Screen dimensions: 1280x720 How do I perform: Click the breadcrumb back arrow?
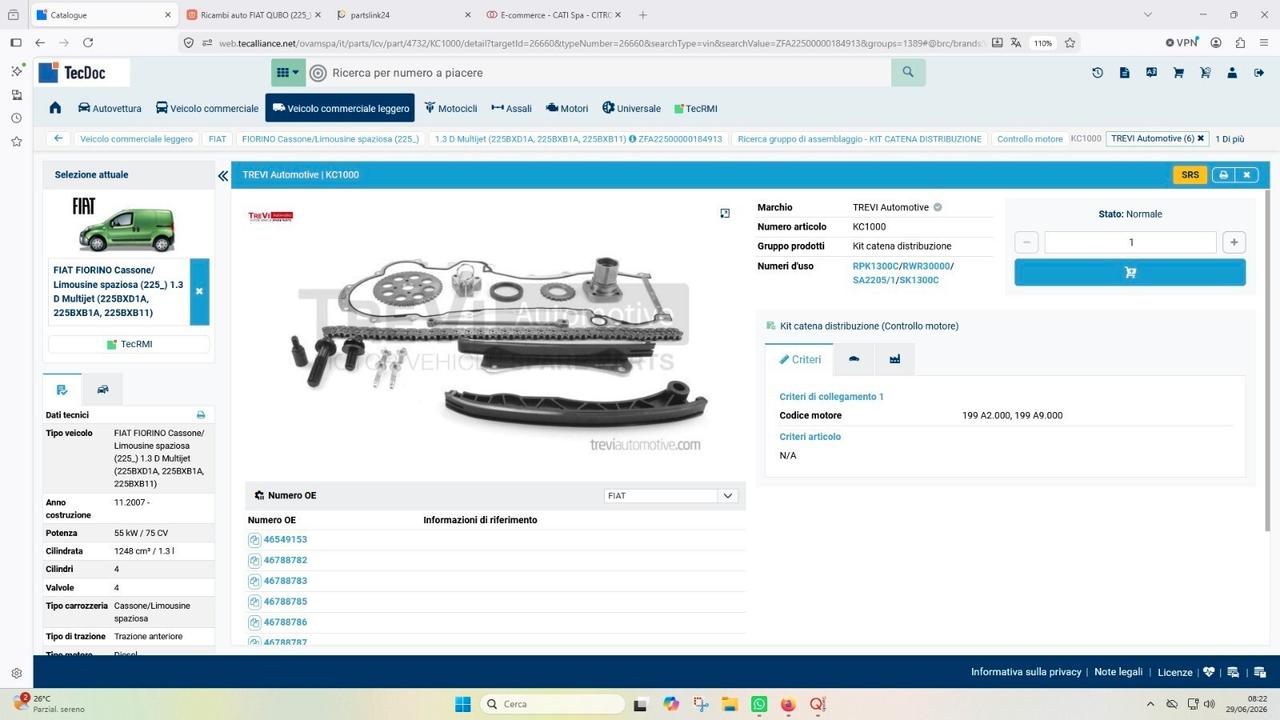[x=58, y=139]
